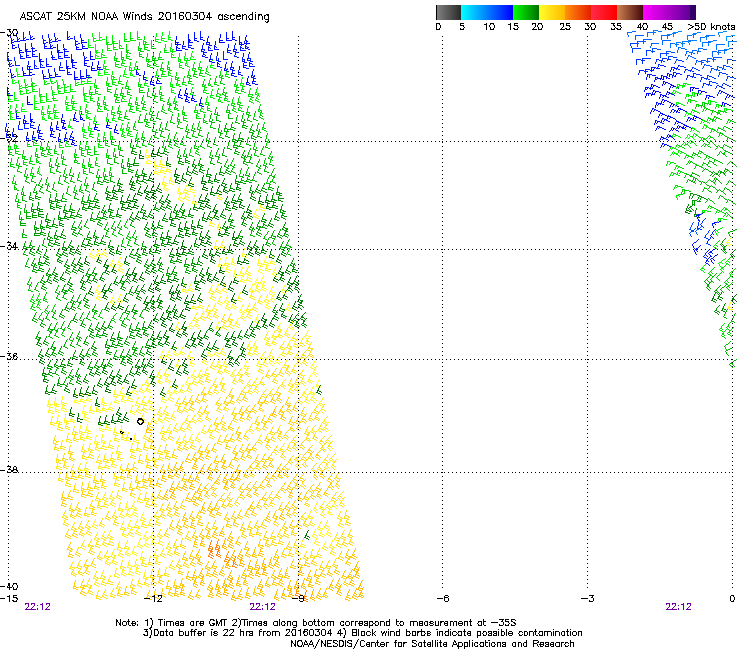Image resolution: width=740 pixels, height=650 pixels.
Task: Click the -38 latitude axis label
Action: (x=9, y=469)
